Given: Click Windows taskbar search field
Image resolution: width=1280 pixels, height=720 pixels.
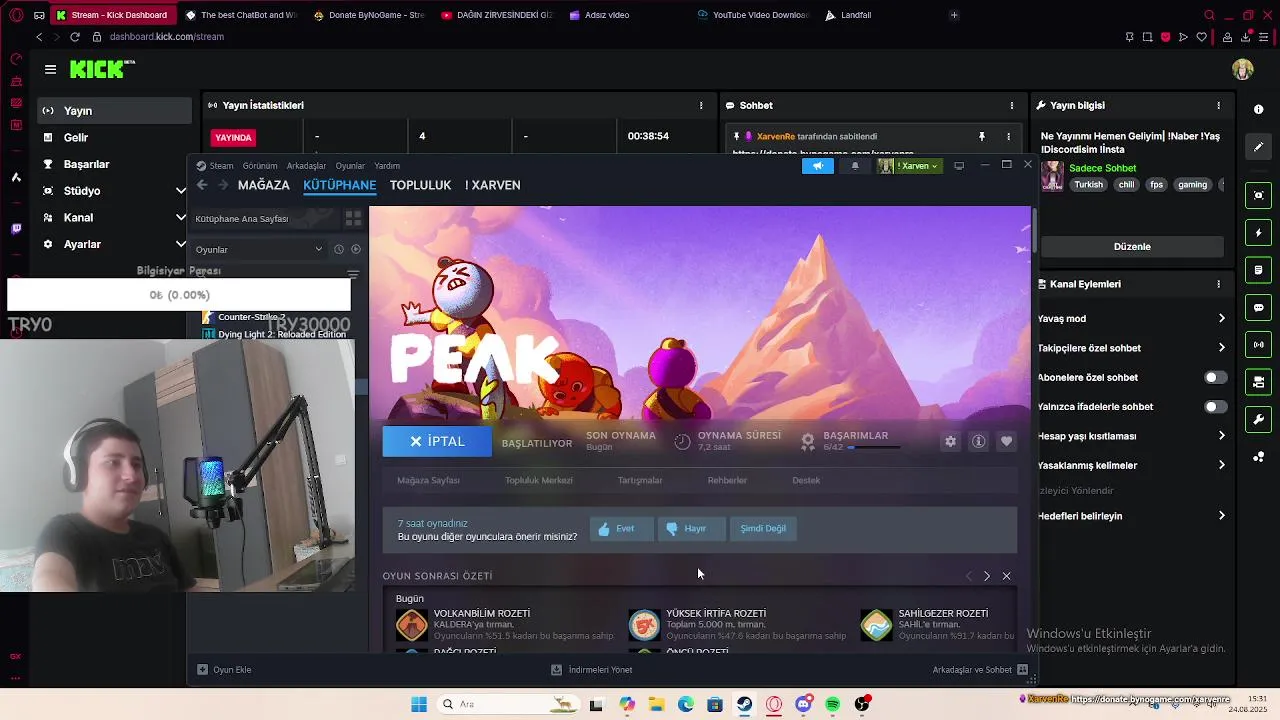Looking at the screenshot, I should pos(508,704).
